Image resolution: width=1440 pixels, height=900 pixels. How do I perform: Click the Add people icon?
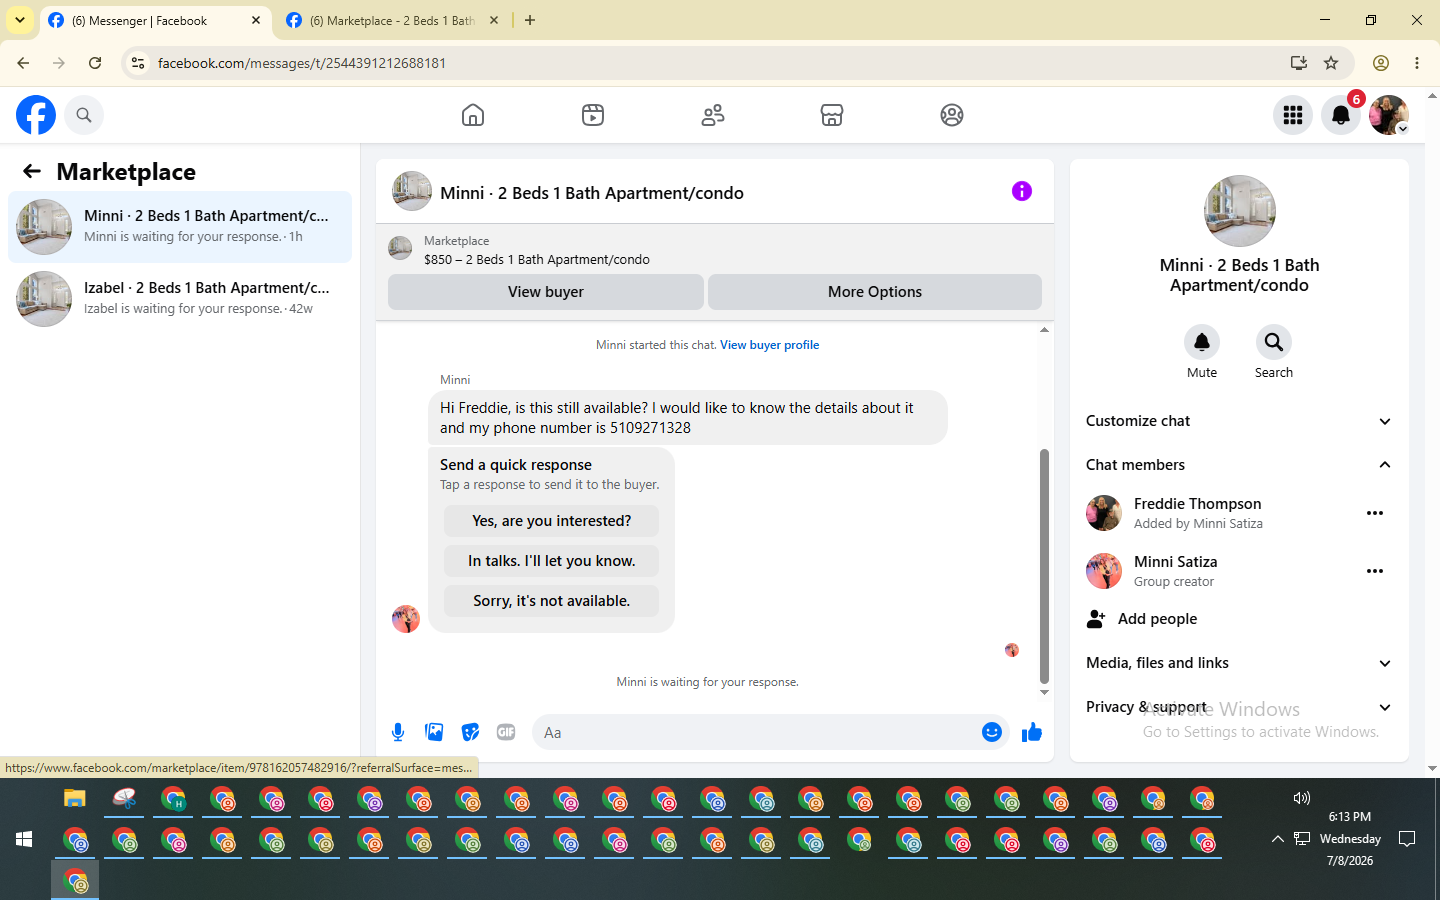click(1096, 619)
